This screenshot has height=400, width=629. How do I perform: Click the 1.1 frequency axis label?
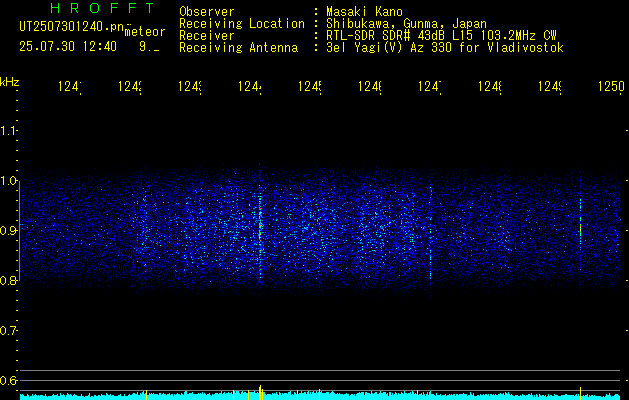pyautogui.click(x=8, y=131)
